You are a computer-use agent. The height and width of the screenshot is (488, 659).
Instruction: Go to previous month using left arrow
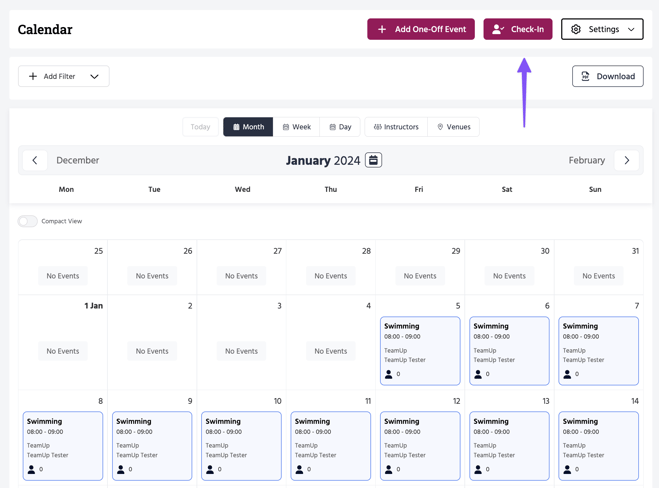35,160
